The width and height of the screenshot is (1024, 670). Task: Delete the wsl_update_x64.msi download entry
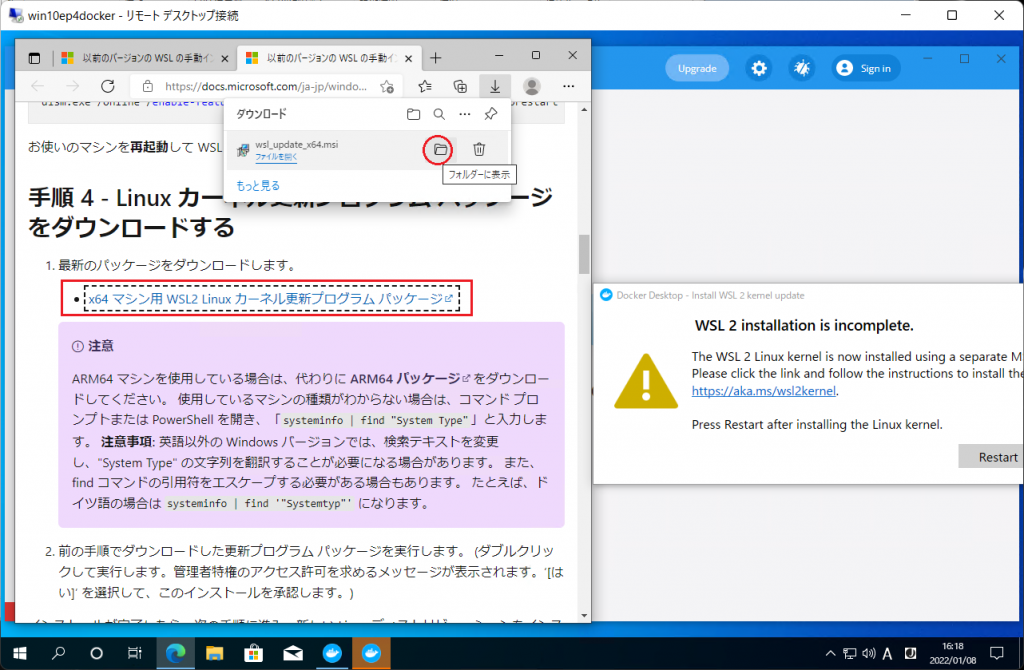click(x=479, y=150)
